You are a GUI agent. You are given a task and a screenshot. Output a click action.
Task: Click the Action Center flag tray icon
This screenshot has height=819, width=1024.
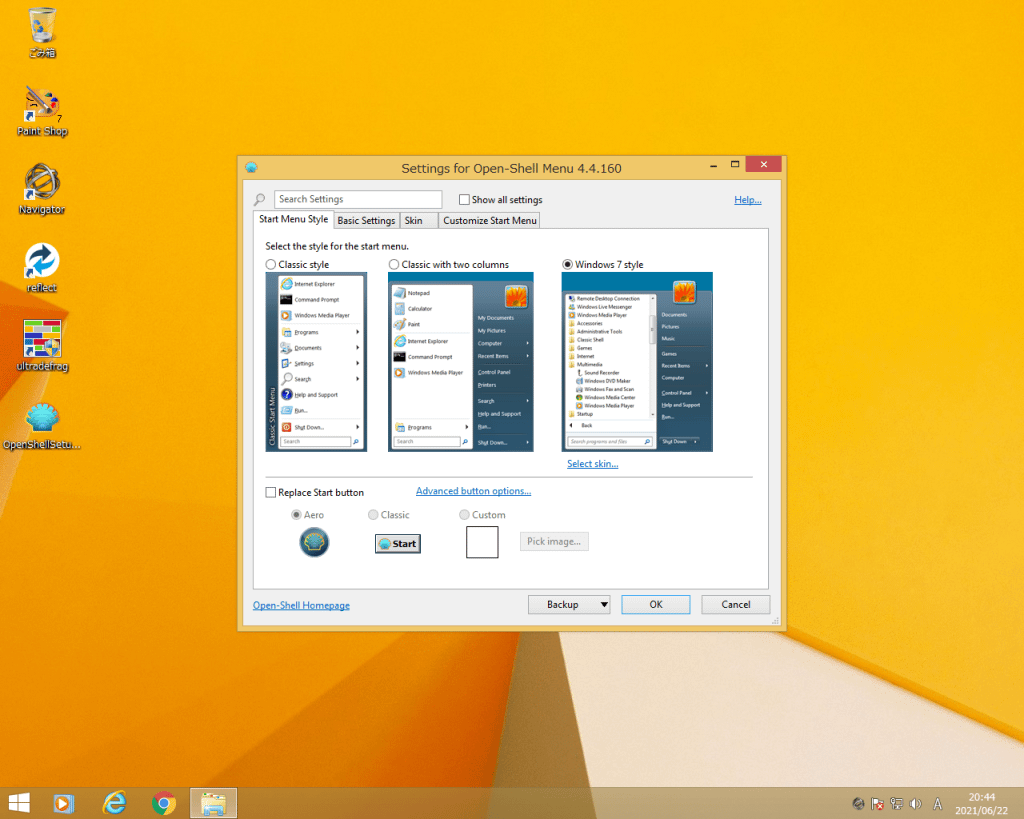pyautogui.click(x=878, y=804)
